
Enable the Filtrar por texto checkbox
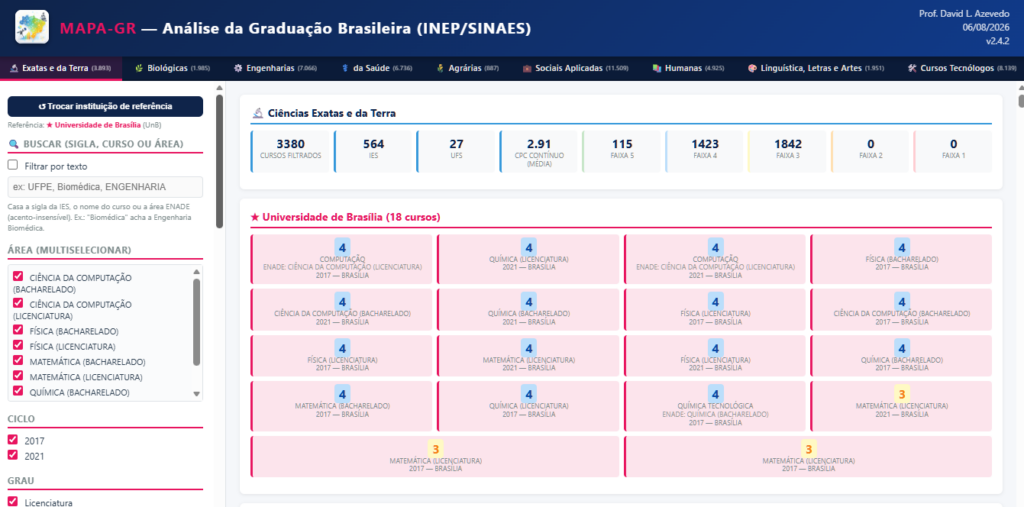pos(13,165)
